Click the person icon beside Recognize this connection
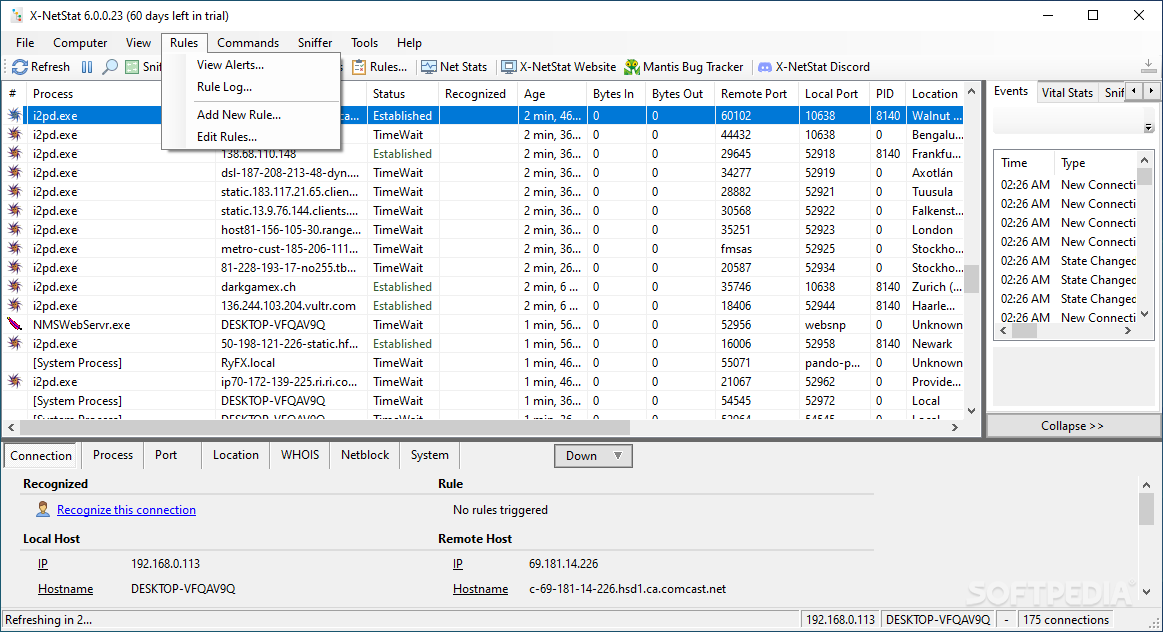The width and height of the screenshot is (1163, 632). 43,509
